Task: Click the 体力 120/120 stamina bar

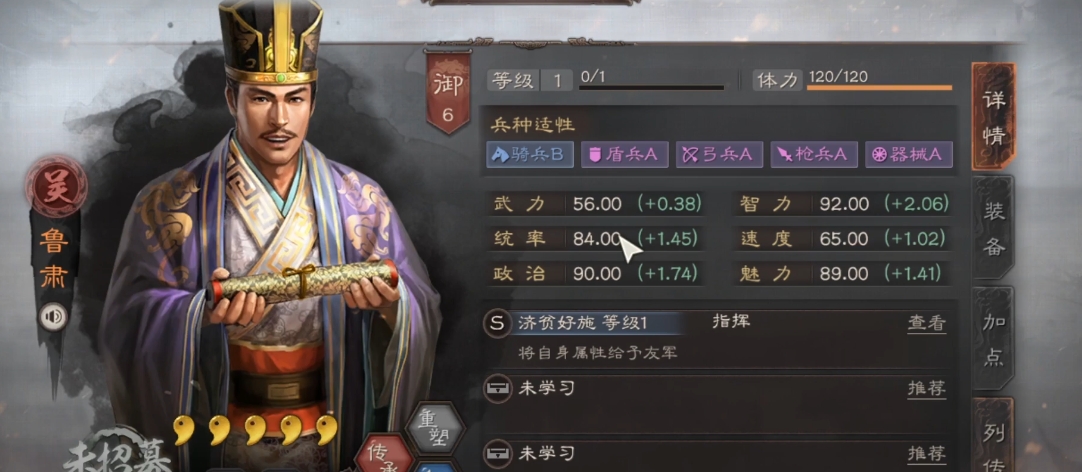Action: [x=879, y=88]
